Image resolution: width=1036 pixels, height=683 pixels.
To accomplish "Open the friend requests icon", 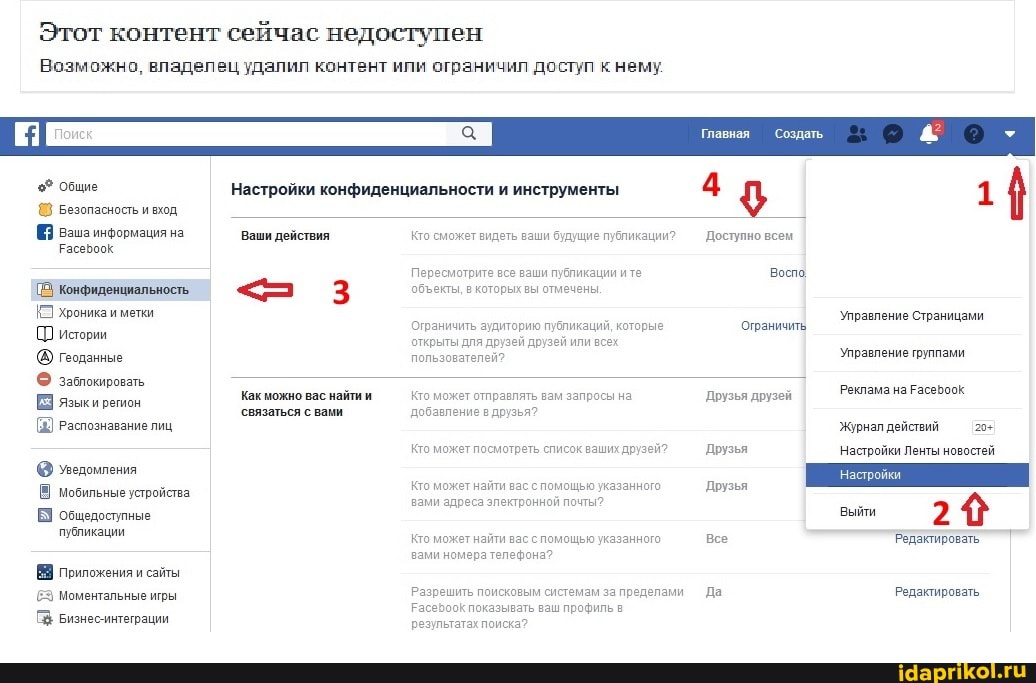I will pyautogui.click(x=856, y=134).
